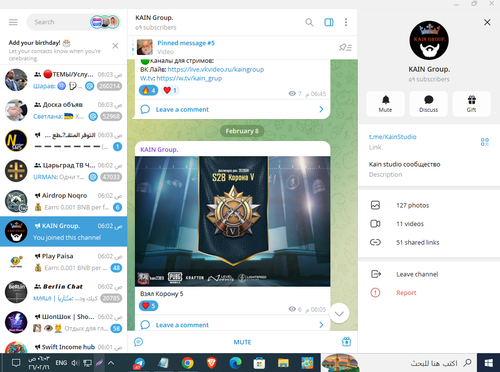Close the channel info panel
The width and height of the screenshot is (500, 372).
[487, 22]
